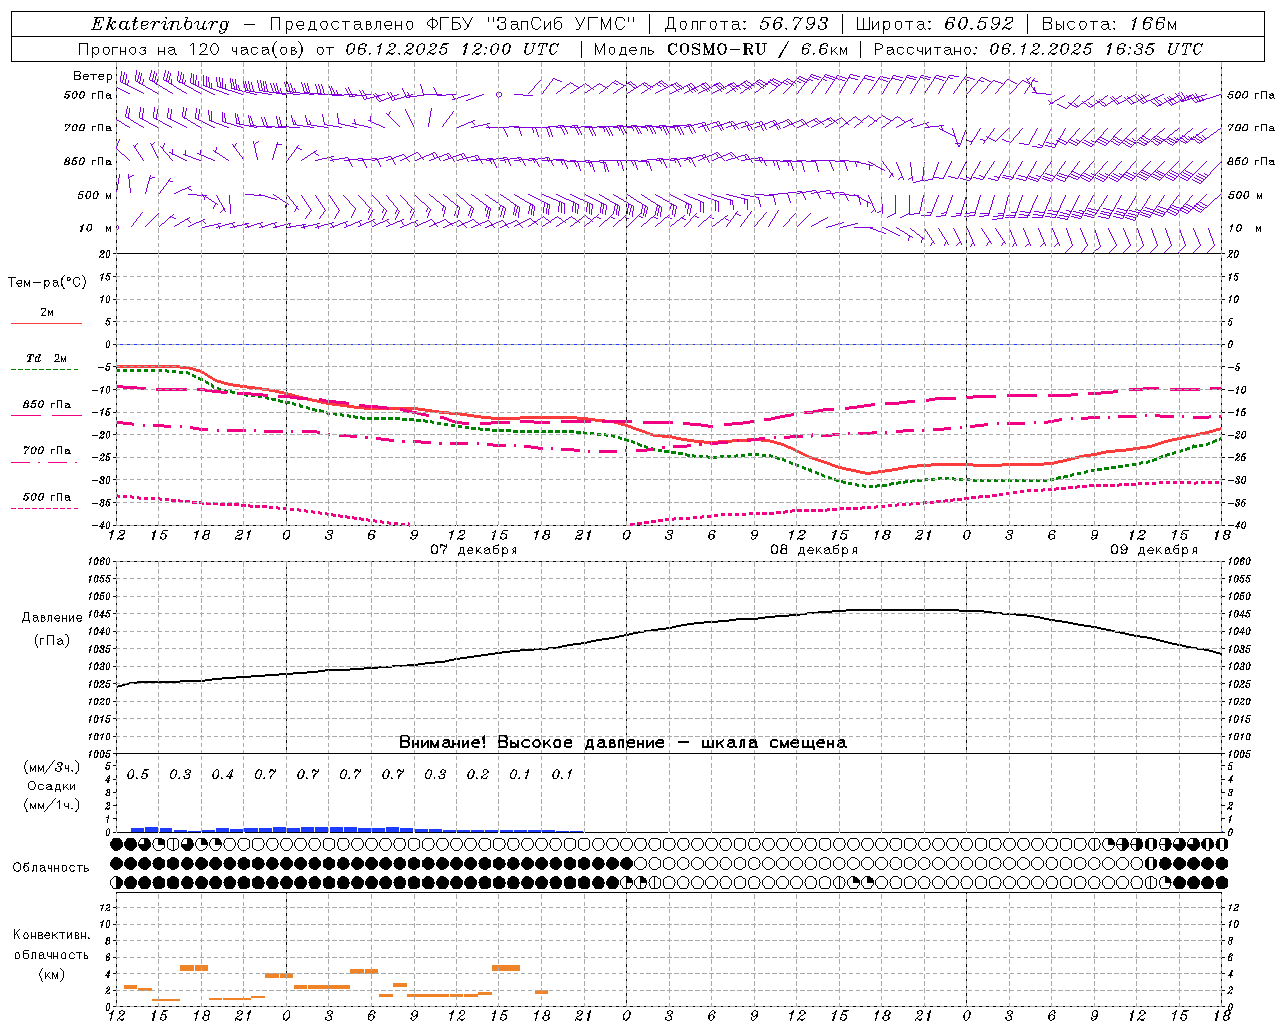Click the high pressure warning text
Image resolution: width=1280 pixels, height=1024 pixels.
622,742
